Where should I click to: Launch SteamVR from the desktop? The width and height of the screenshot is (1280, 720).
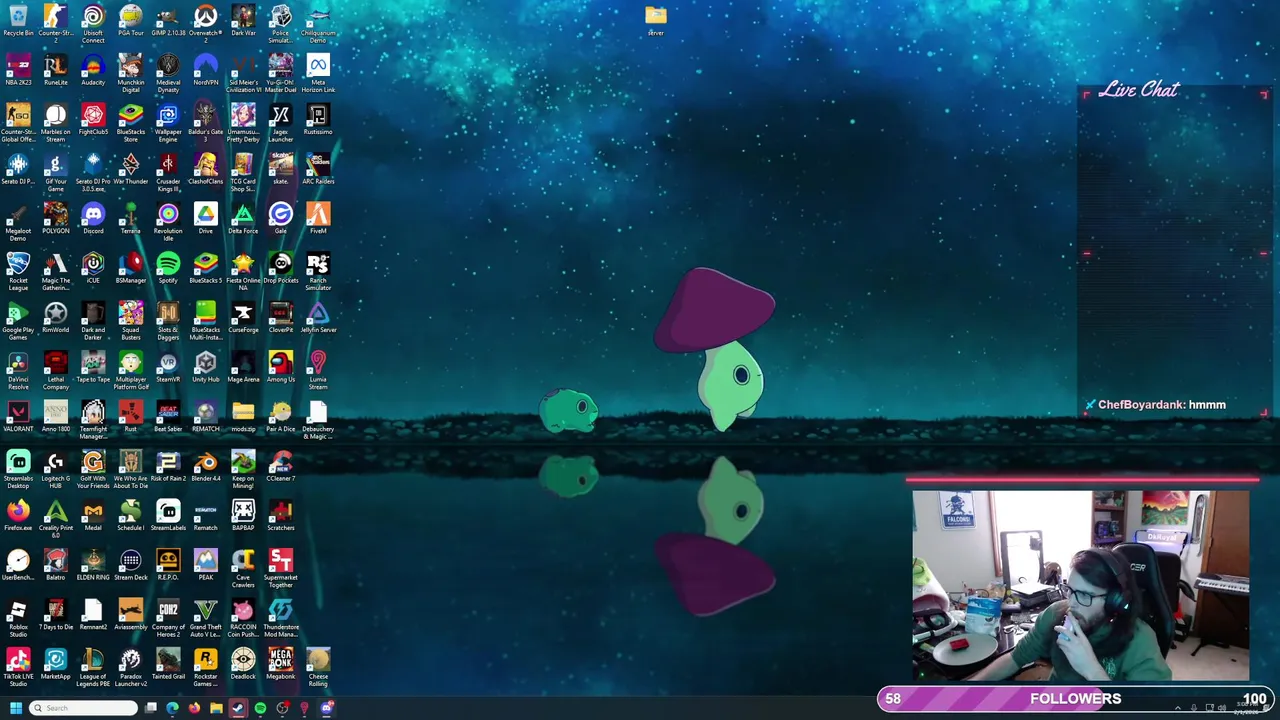168,367
